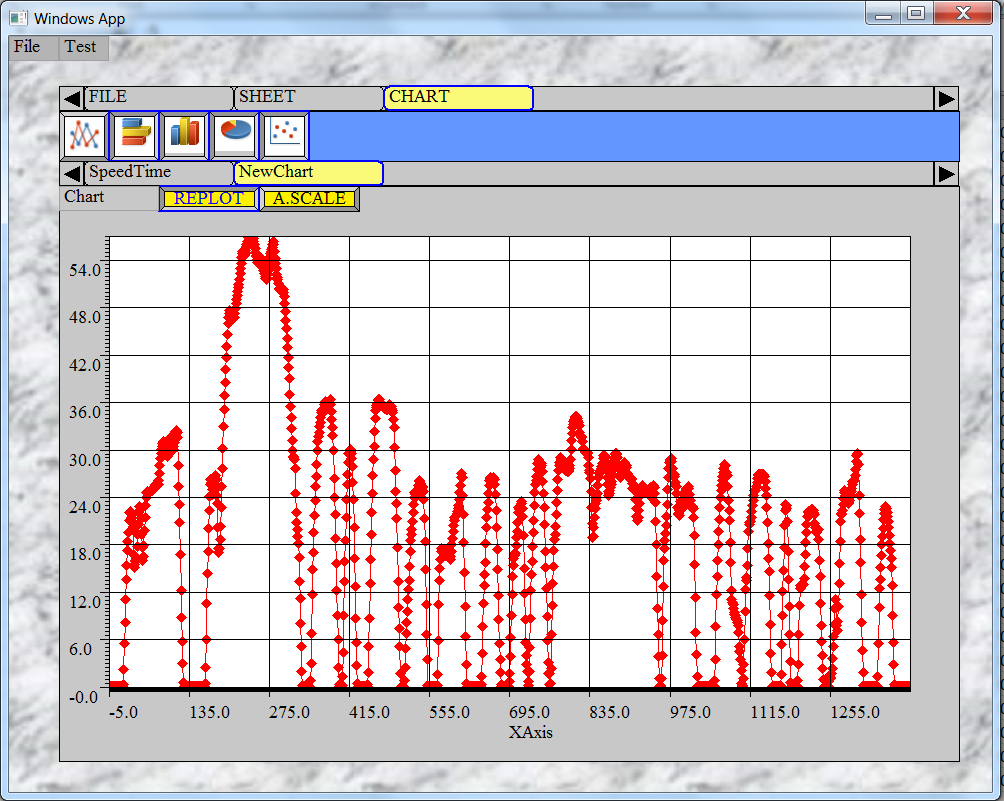The height and width of the screenshot is (801, 1004).
Task: Click the XAxis label below the chart
Action: point(530,732)
